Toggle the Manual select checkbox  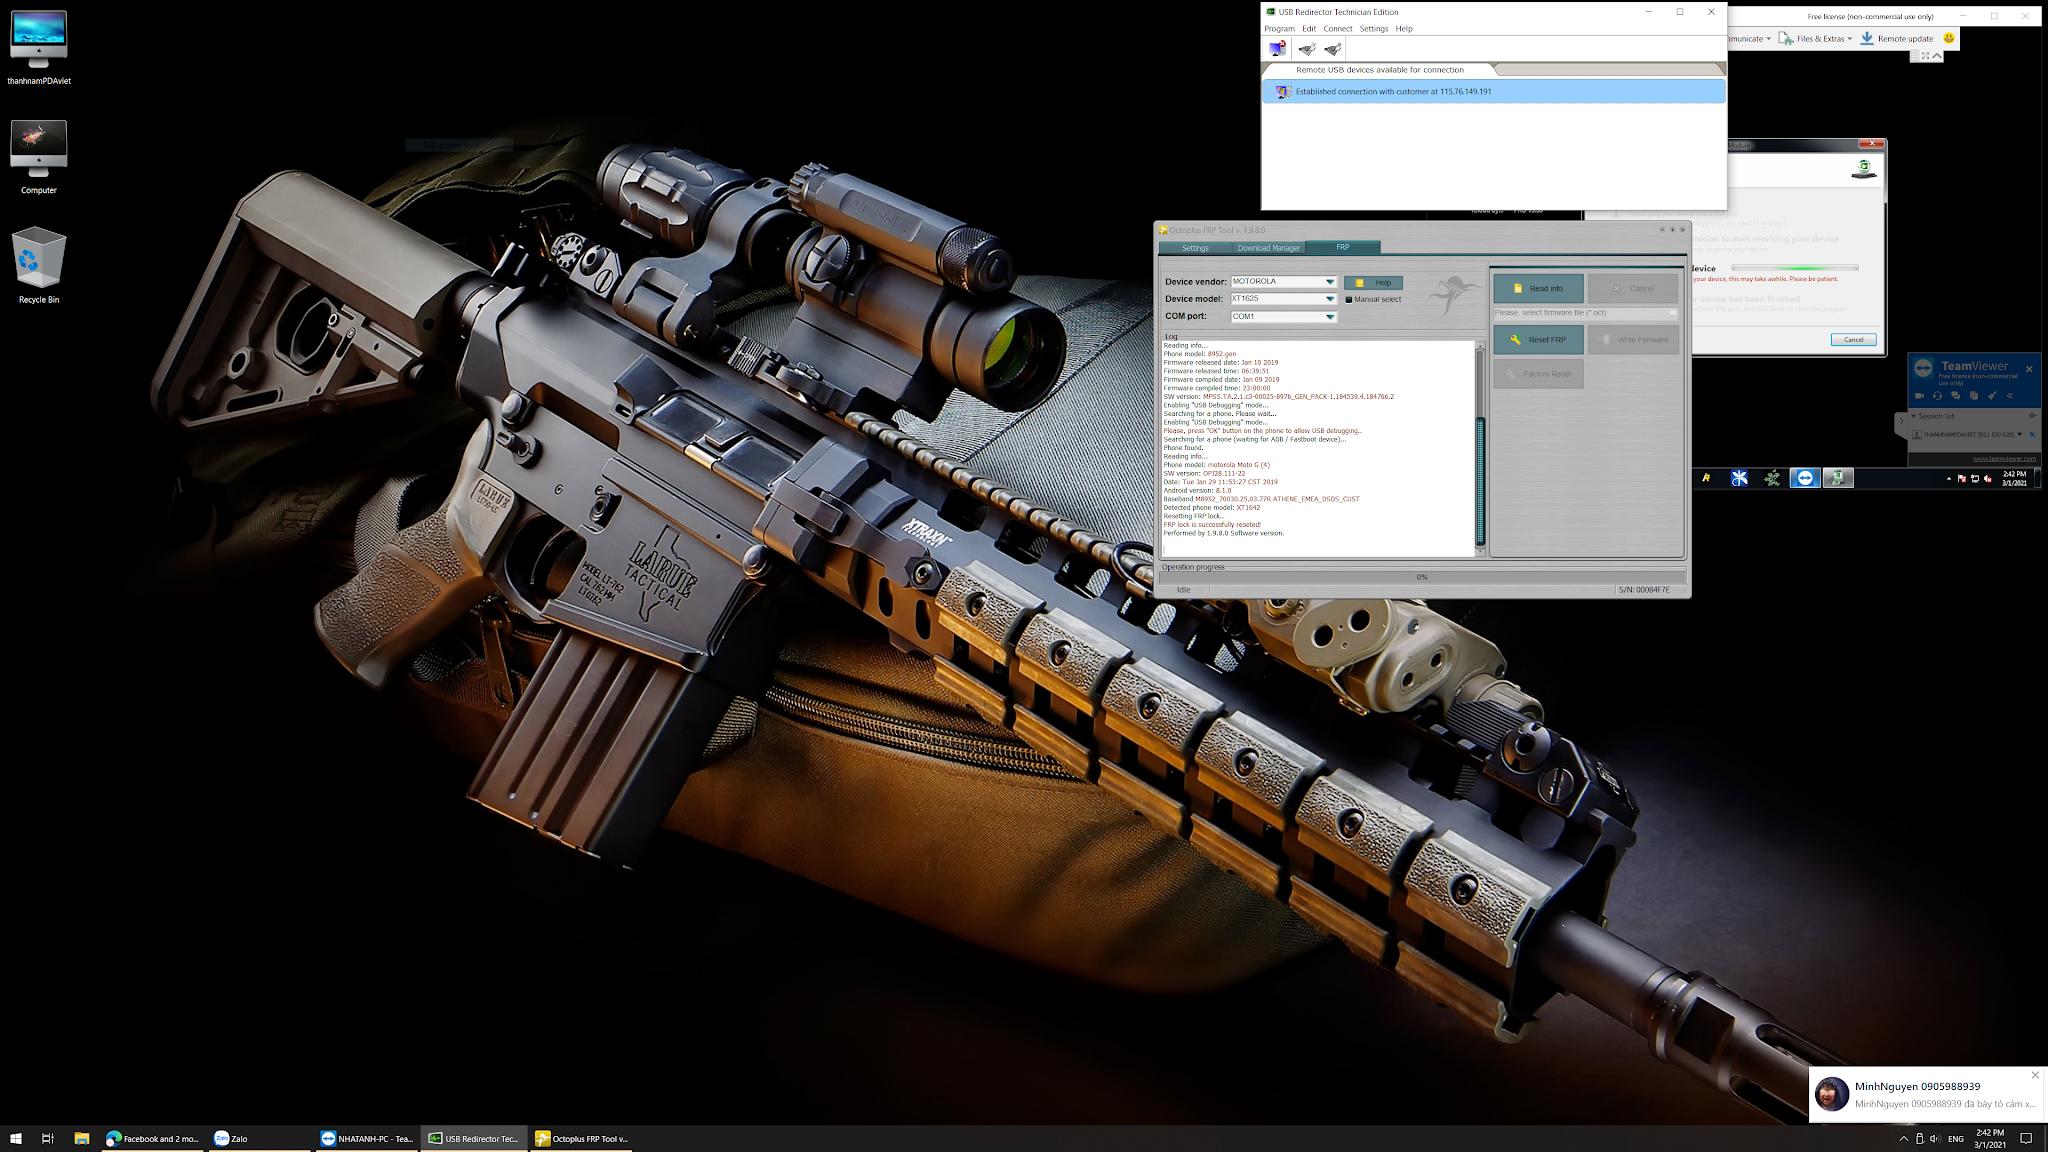tap(1349, 299)
